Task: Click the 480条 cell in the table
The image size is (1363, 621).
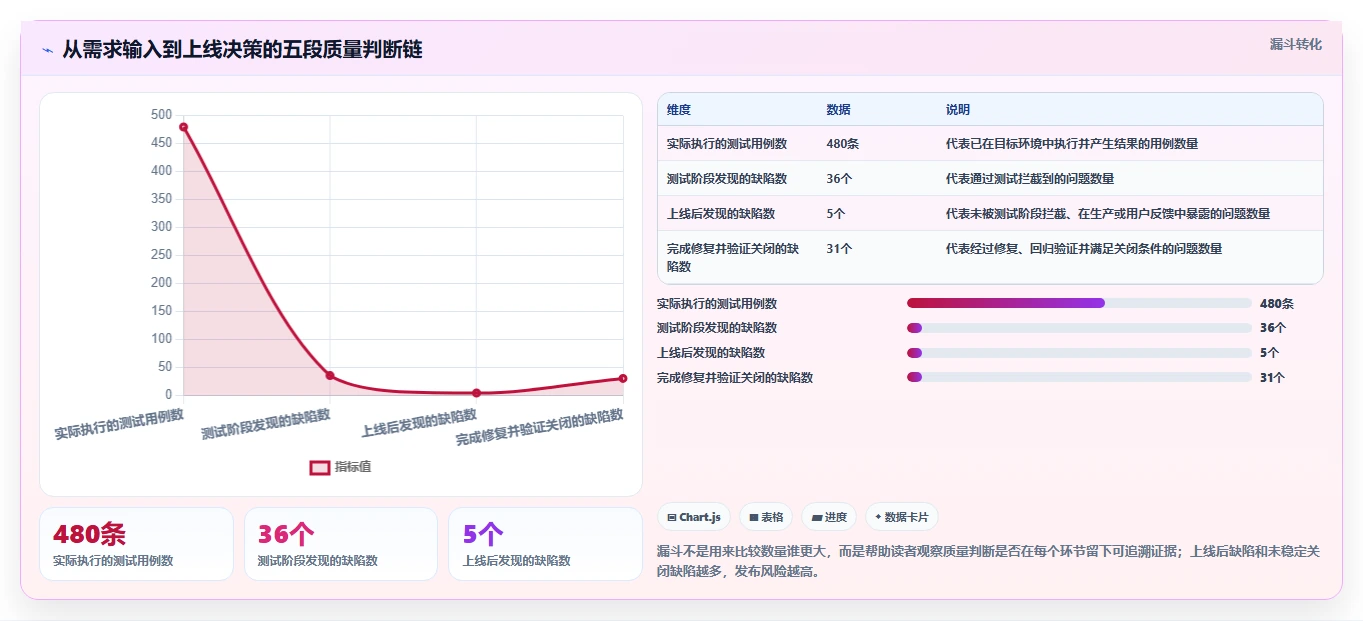Action: [x=843, y=144]
